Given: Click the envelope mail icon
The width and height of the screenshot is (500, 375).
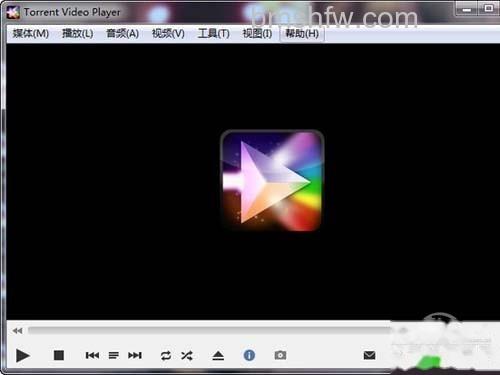Looking at the screenshot, I should click(369, 355).
